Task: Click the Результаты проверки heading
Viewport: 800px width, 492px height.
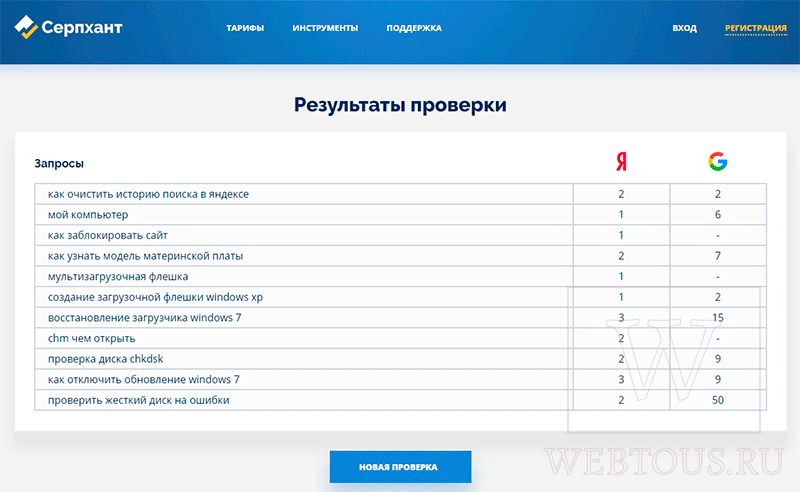Action: click(x=400, y=105)
